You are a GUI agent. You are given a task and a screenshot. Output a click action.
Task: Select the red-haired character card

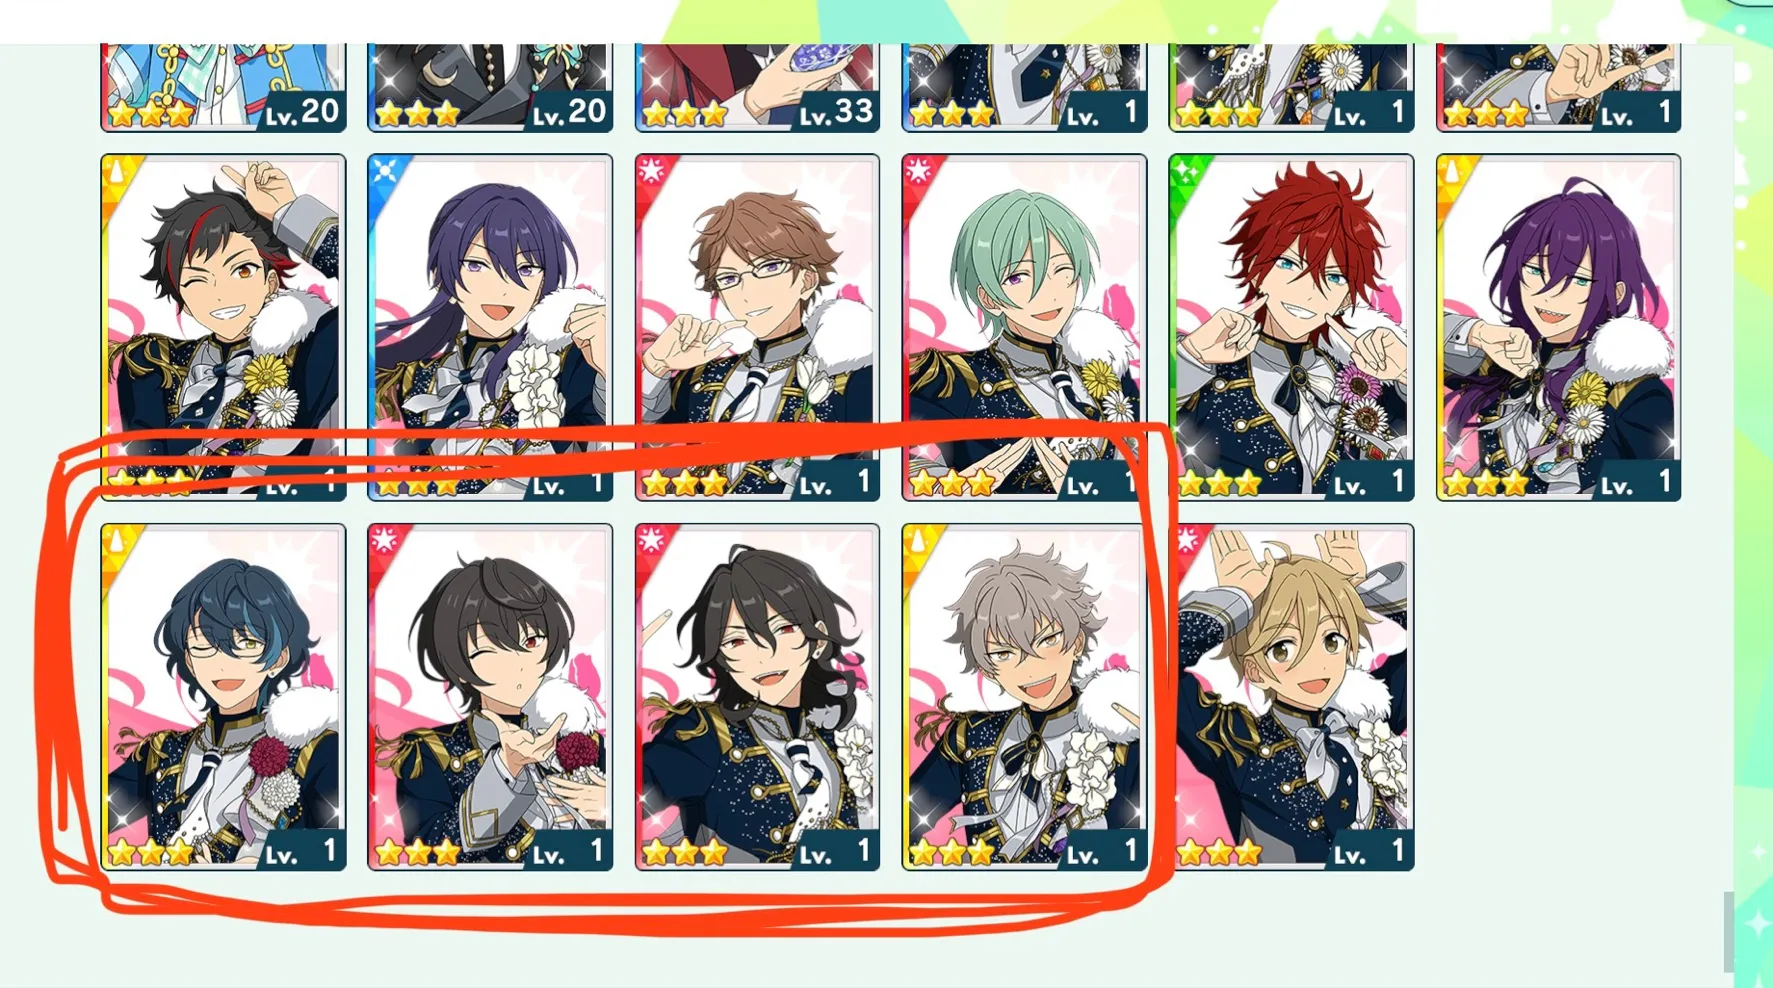tap(1291, 327)
